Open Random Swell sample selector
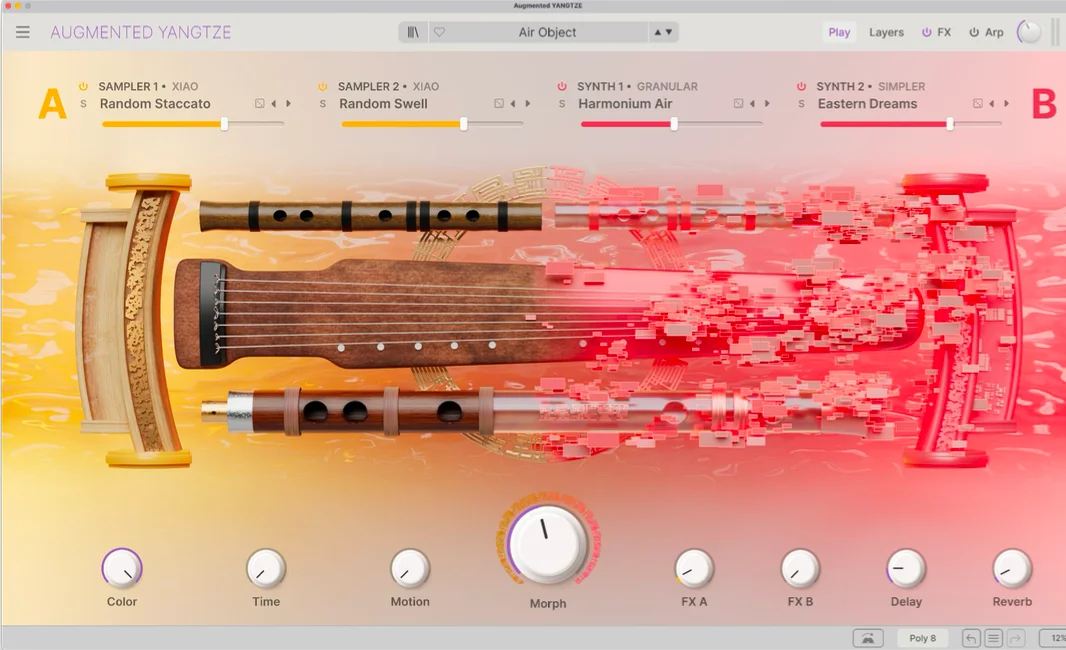1066x650 pixels. tap(383, 104)
